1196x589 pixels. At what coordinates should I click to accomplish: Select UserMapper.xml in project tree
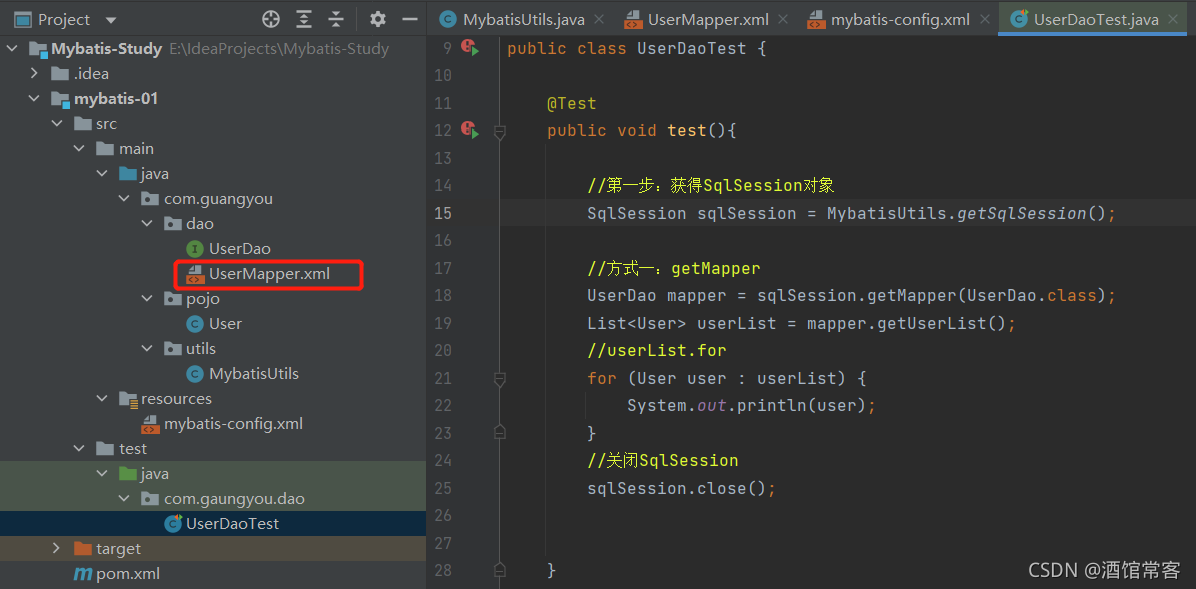tap(269, 274)
